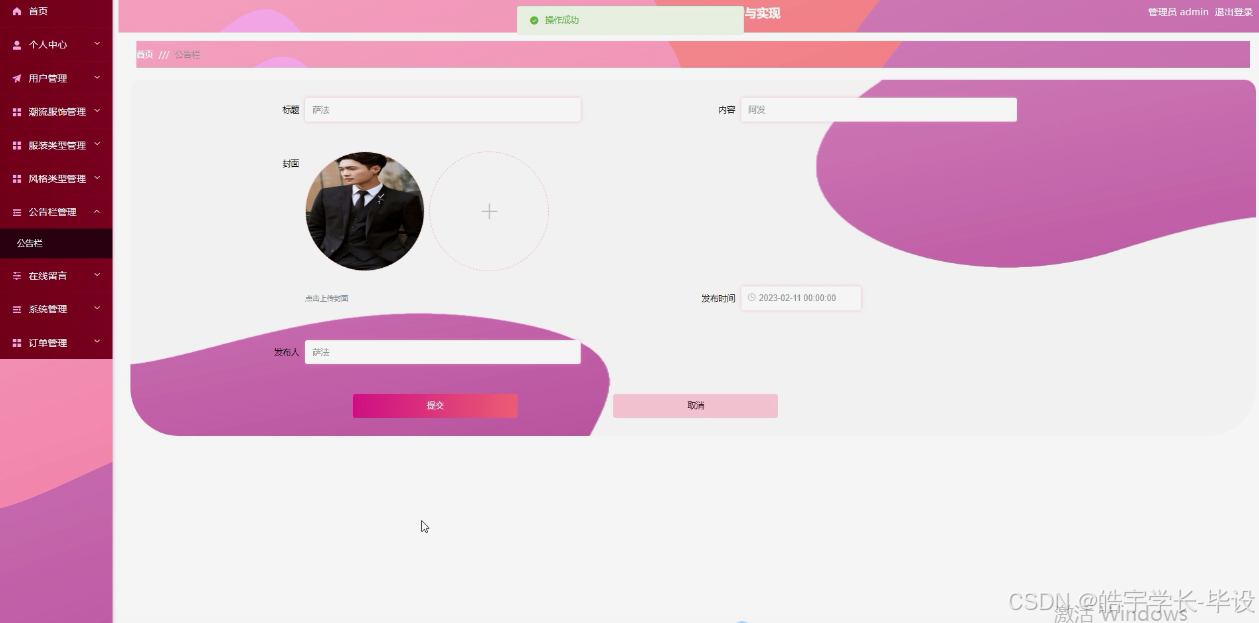
Task: Select the 公告栏 submenu item
Action: (x=28, y=243)
